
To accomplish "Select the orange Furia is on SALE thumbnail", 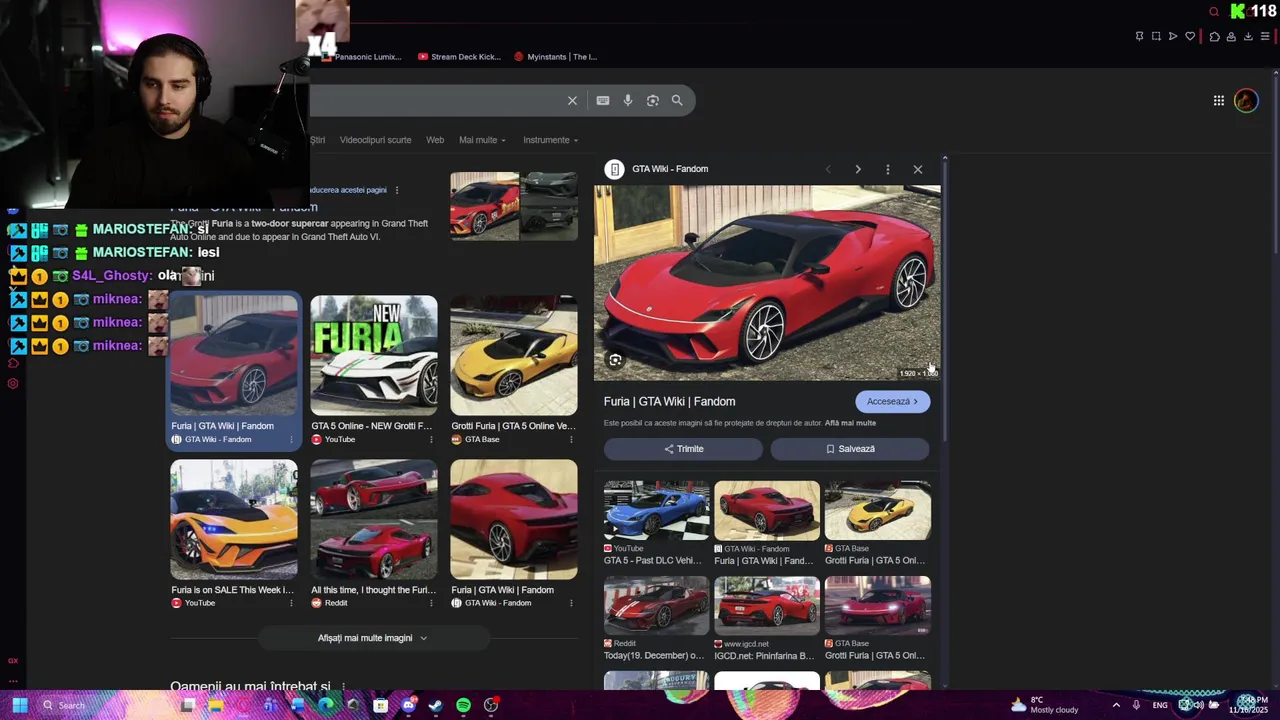I will tap(234, 519).
